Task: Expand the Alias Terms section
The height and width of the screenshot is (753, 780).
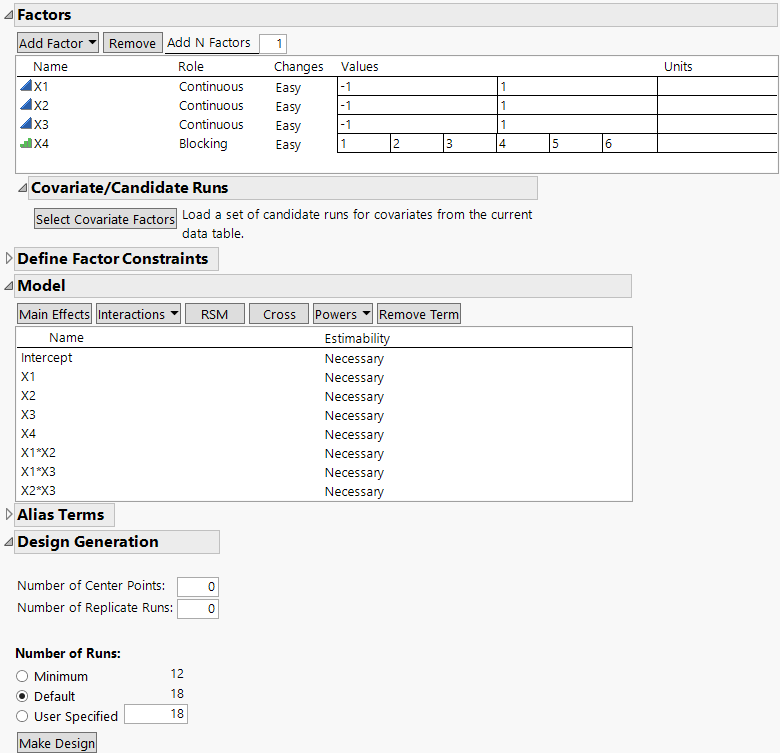Action: tap(9, 515)
